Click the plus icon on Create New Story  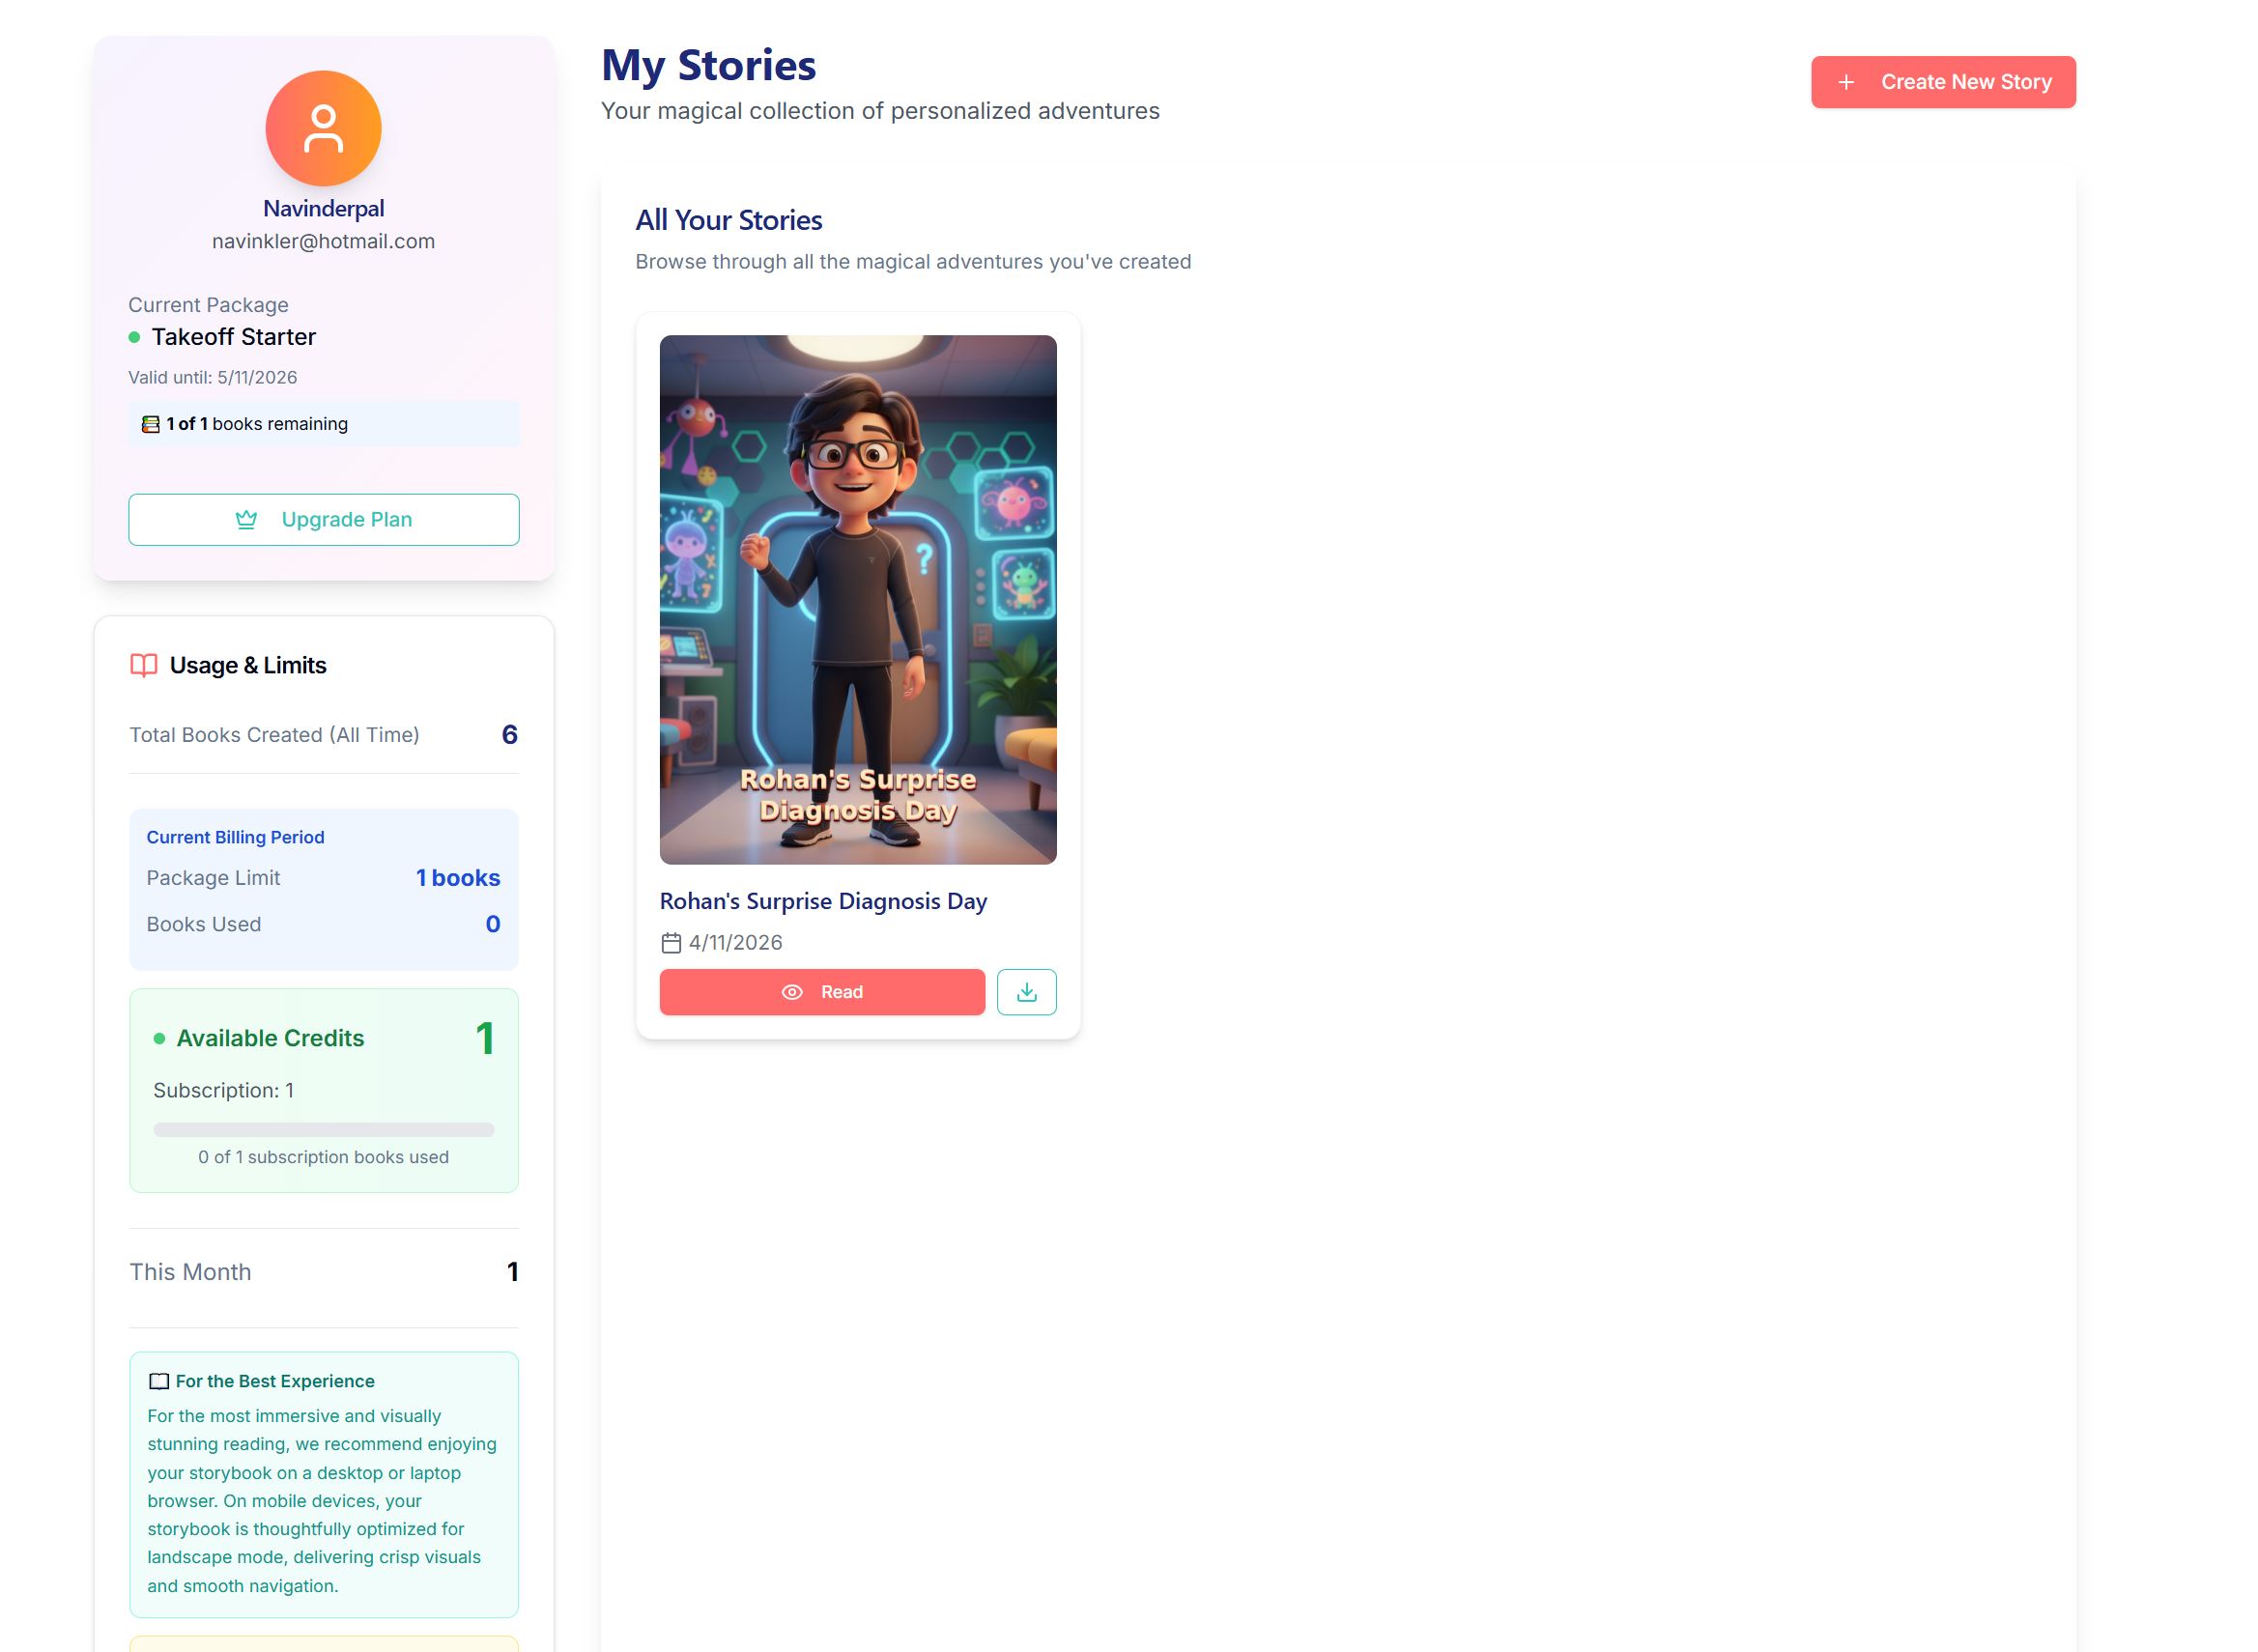pos(1846,82)
